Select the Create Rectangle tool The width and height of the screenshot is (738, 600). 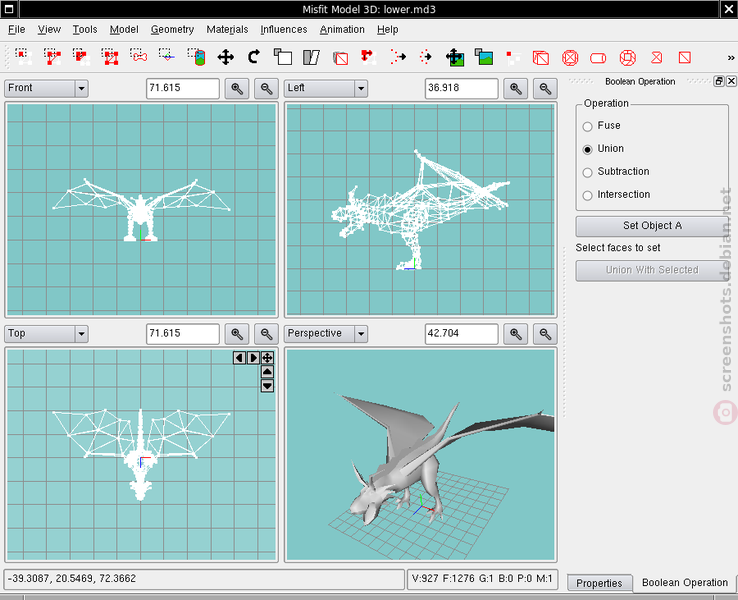[685, 57]
